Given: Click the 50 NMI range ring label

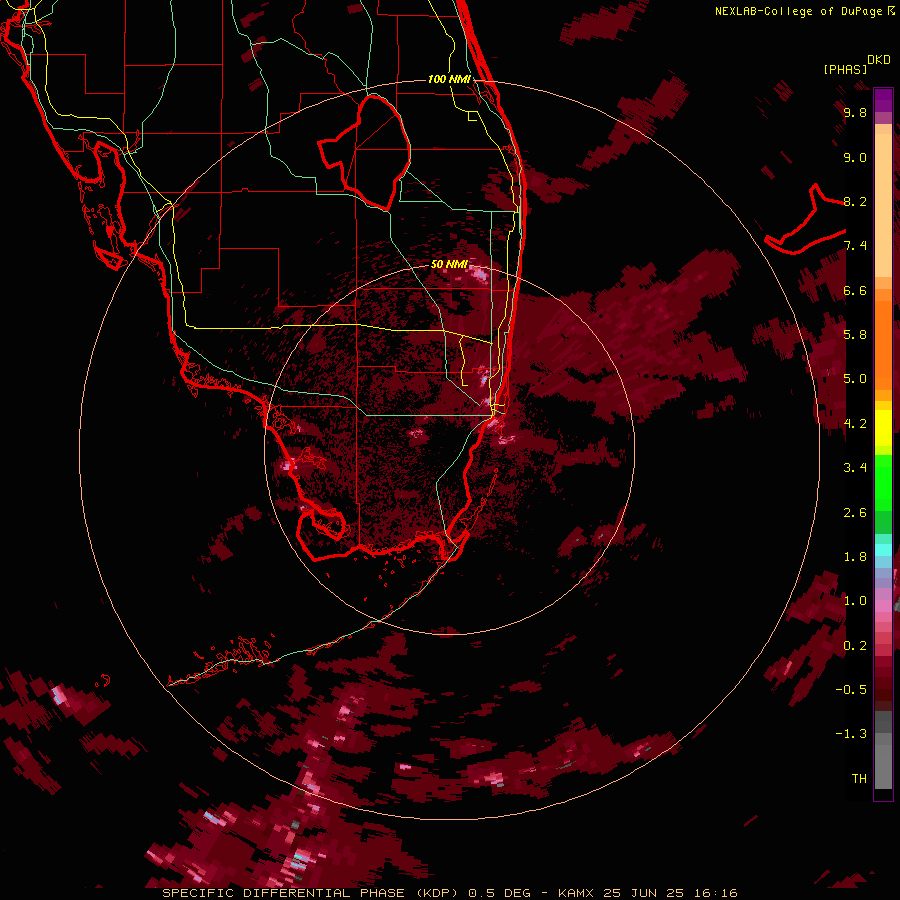Looking at the screenshot, I should (449, 264).
